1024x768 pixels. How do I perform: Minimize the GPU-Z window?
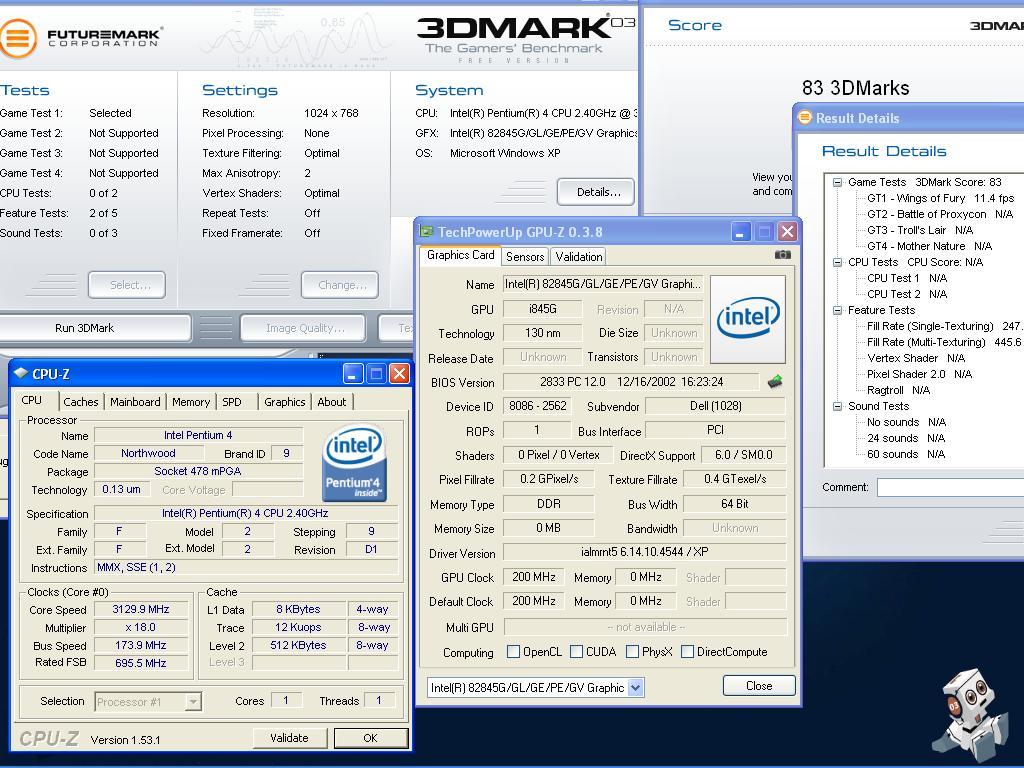click(x=741, y=232)
